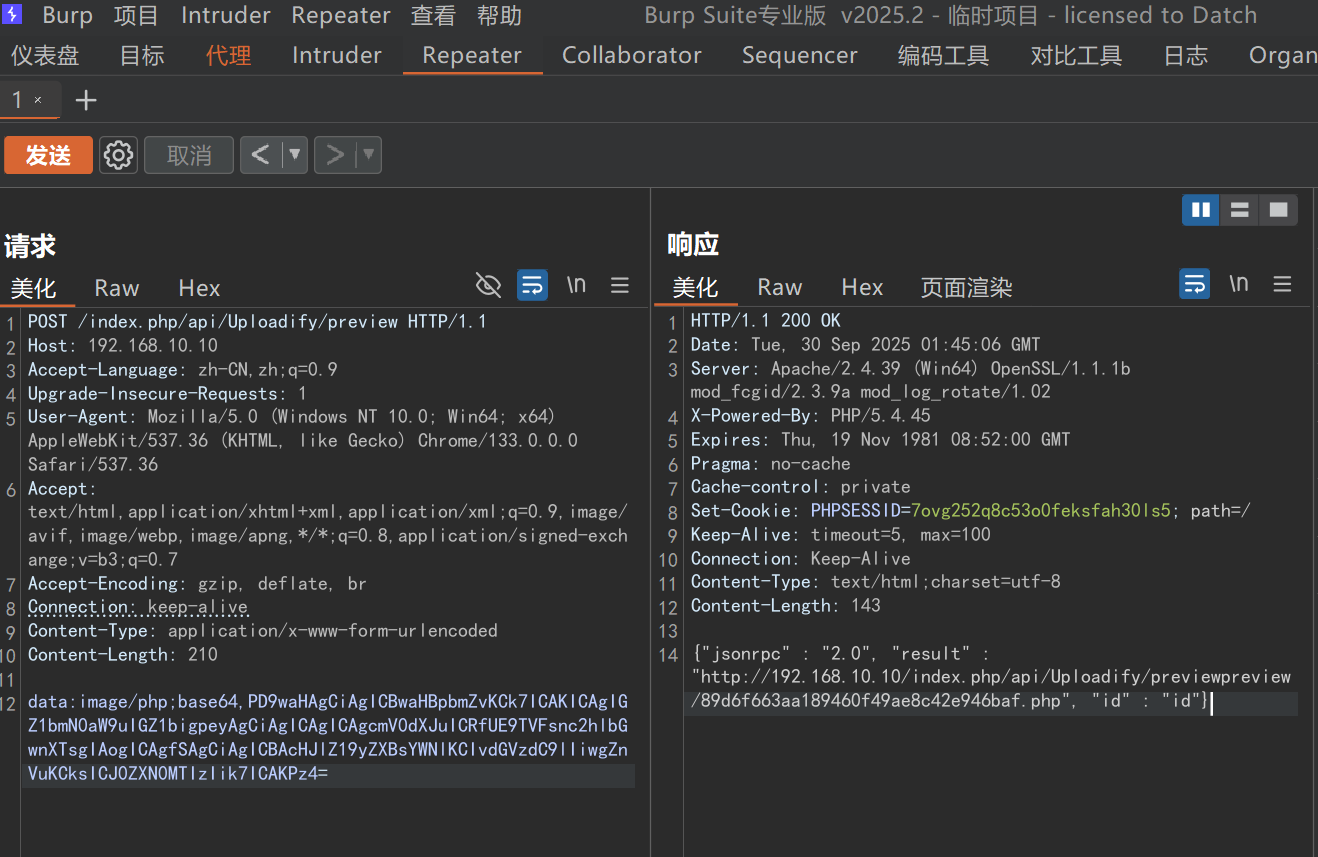The image size is (1318, 857).
Task: Switch to Sequencer tab
Action: [800, 55]
